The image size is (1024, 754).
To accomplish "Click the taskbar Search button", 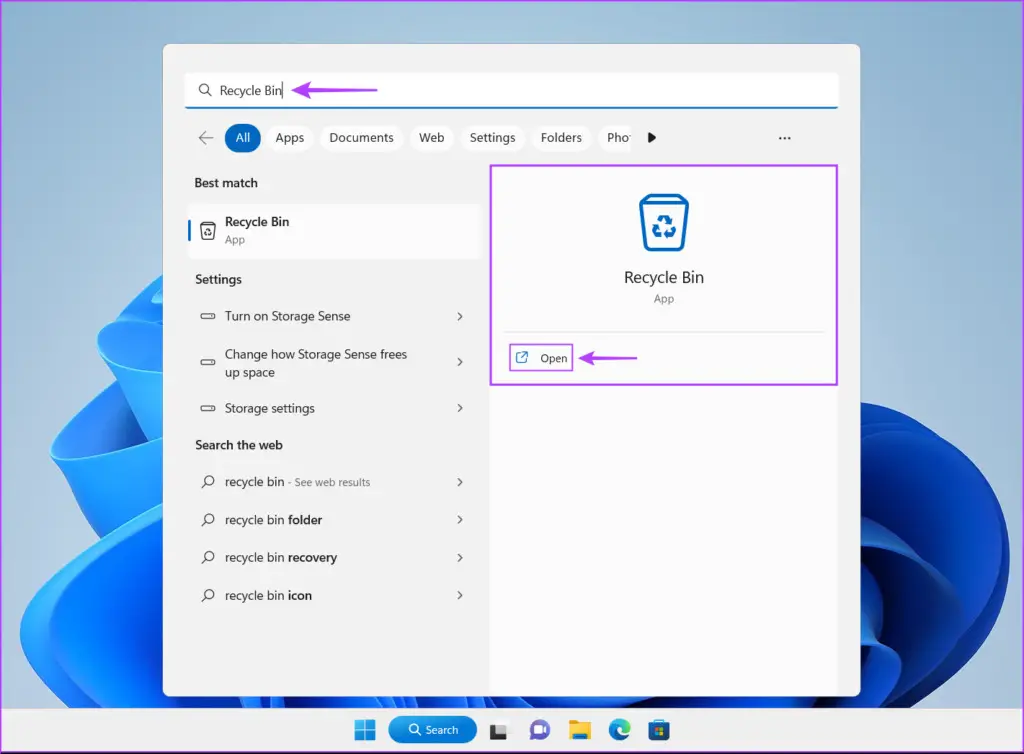I will coord(432,730).
